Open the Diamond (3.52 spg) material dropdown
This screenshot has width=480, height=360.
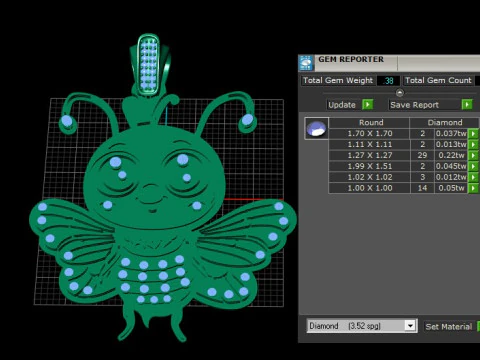410,326
